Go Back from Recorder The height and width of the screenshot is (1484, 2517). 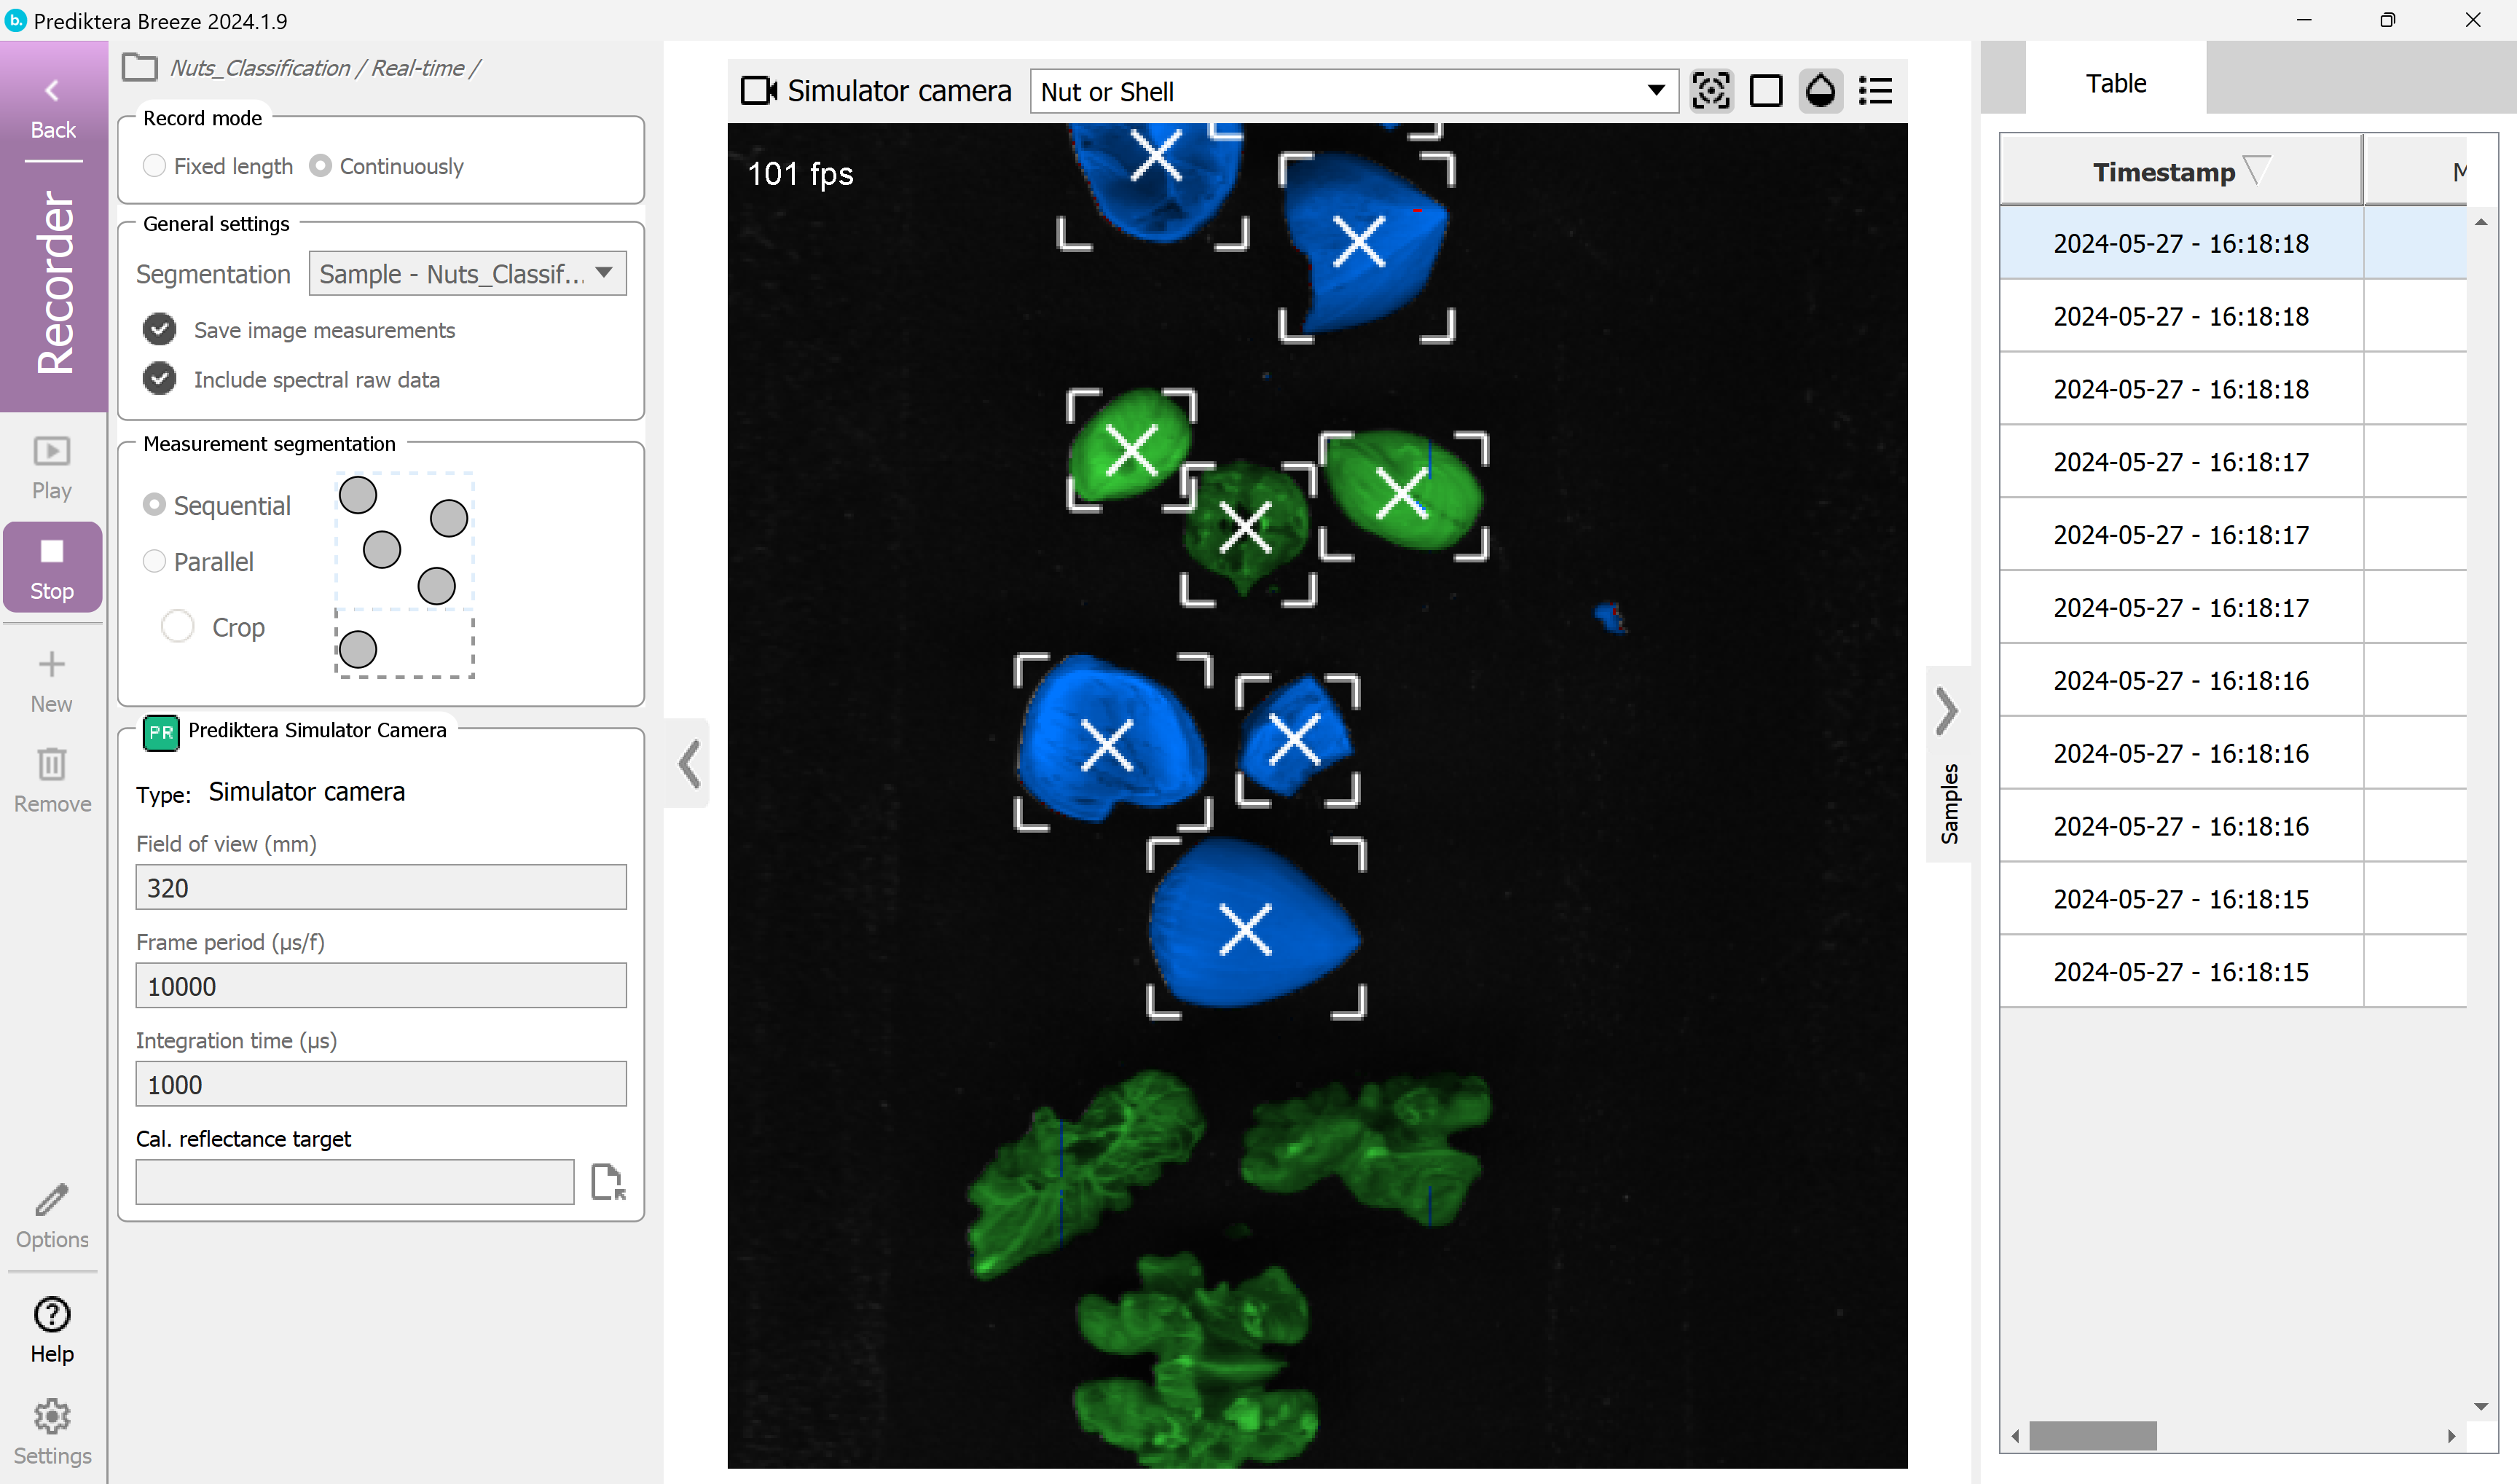52,108
